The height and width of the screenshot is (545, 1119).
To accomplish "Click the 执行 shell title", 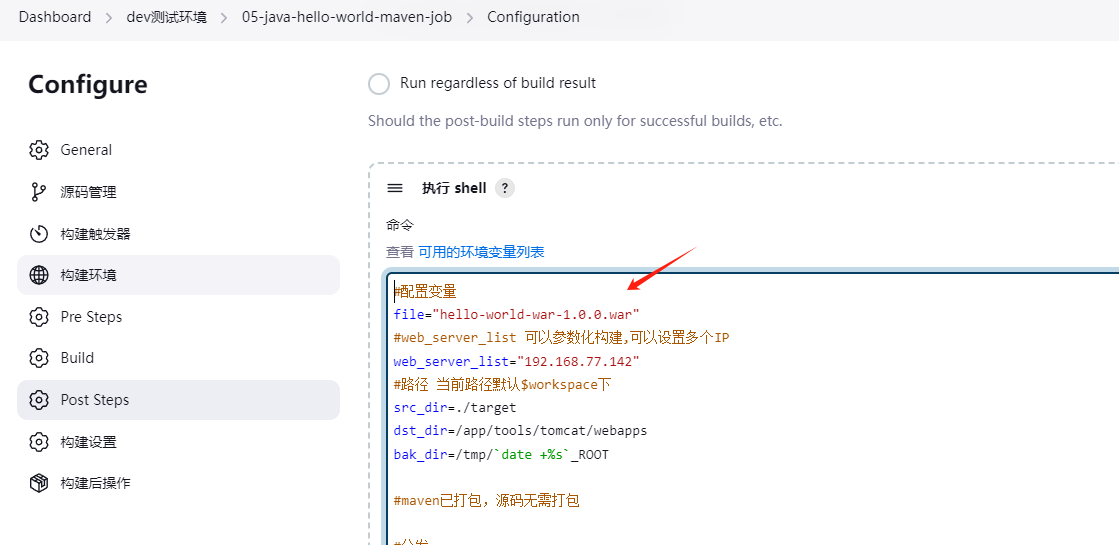I will tap(454, 188).
